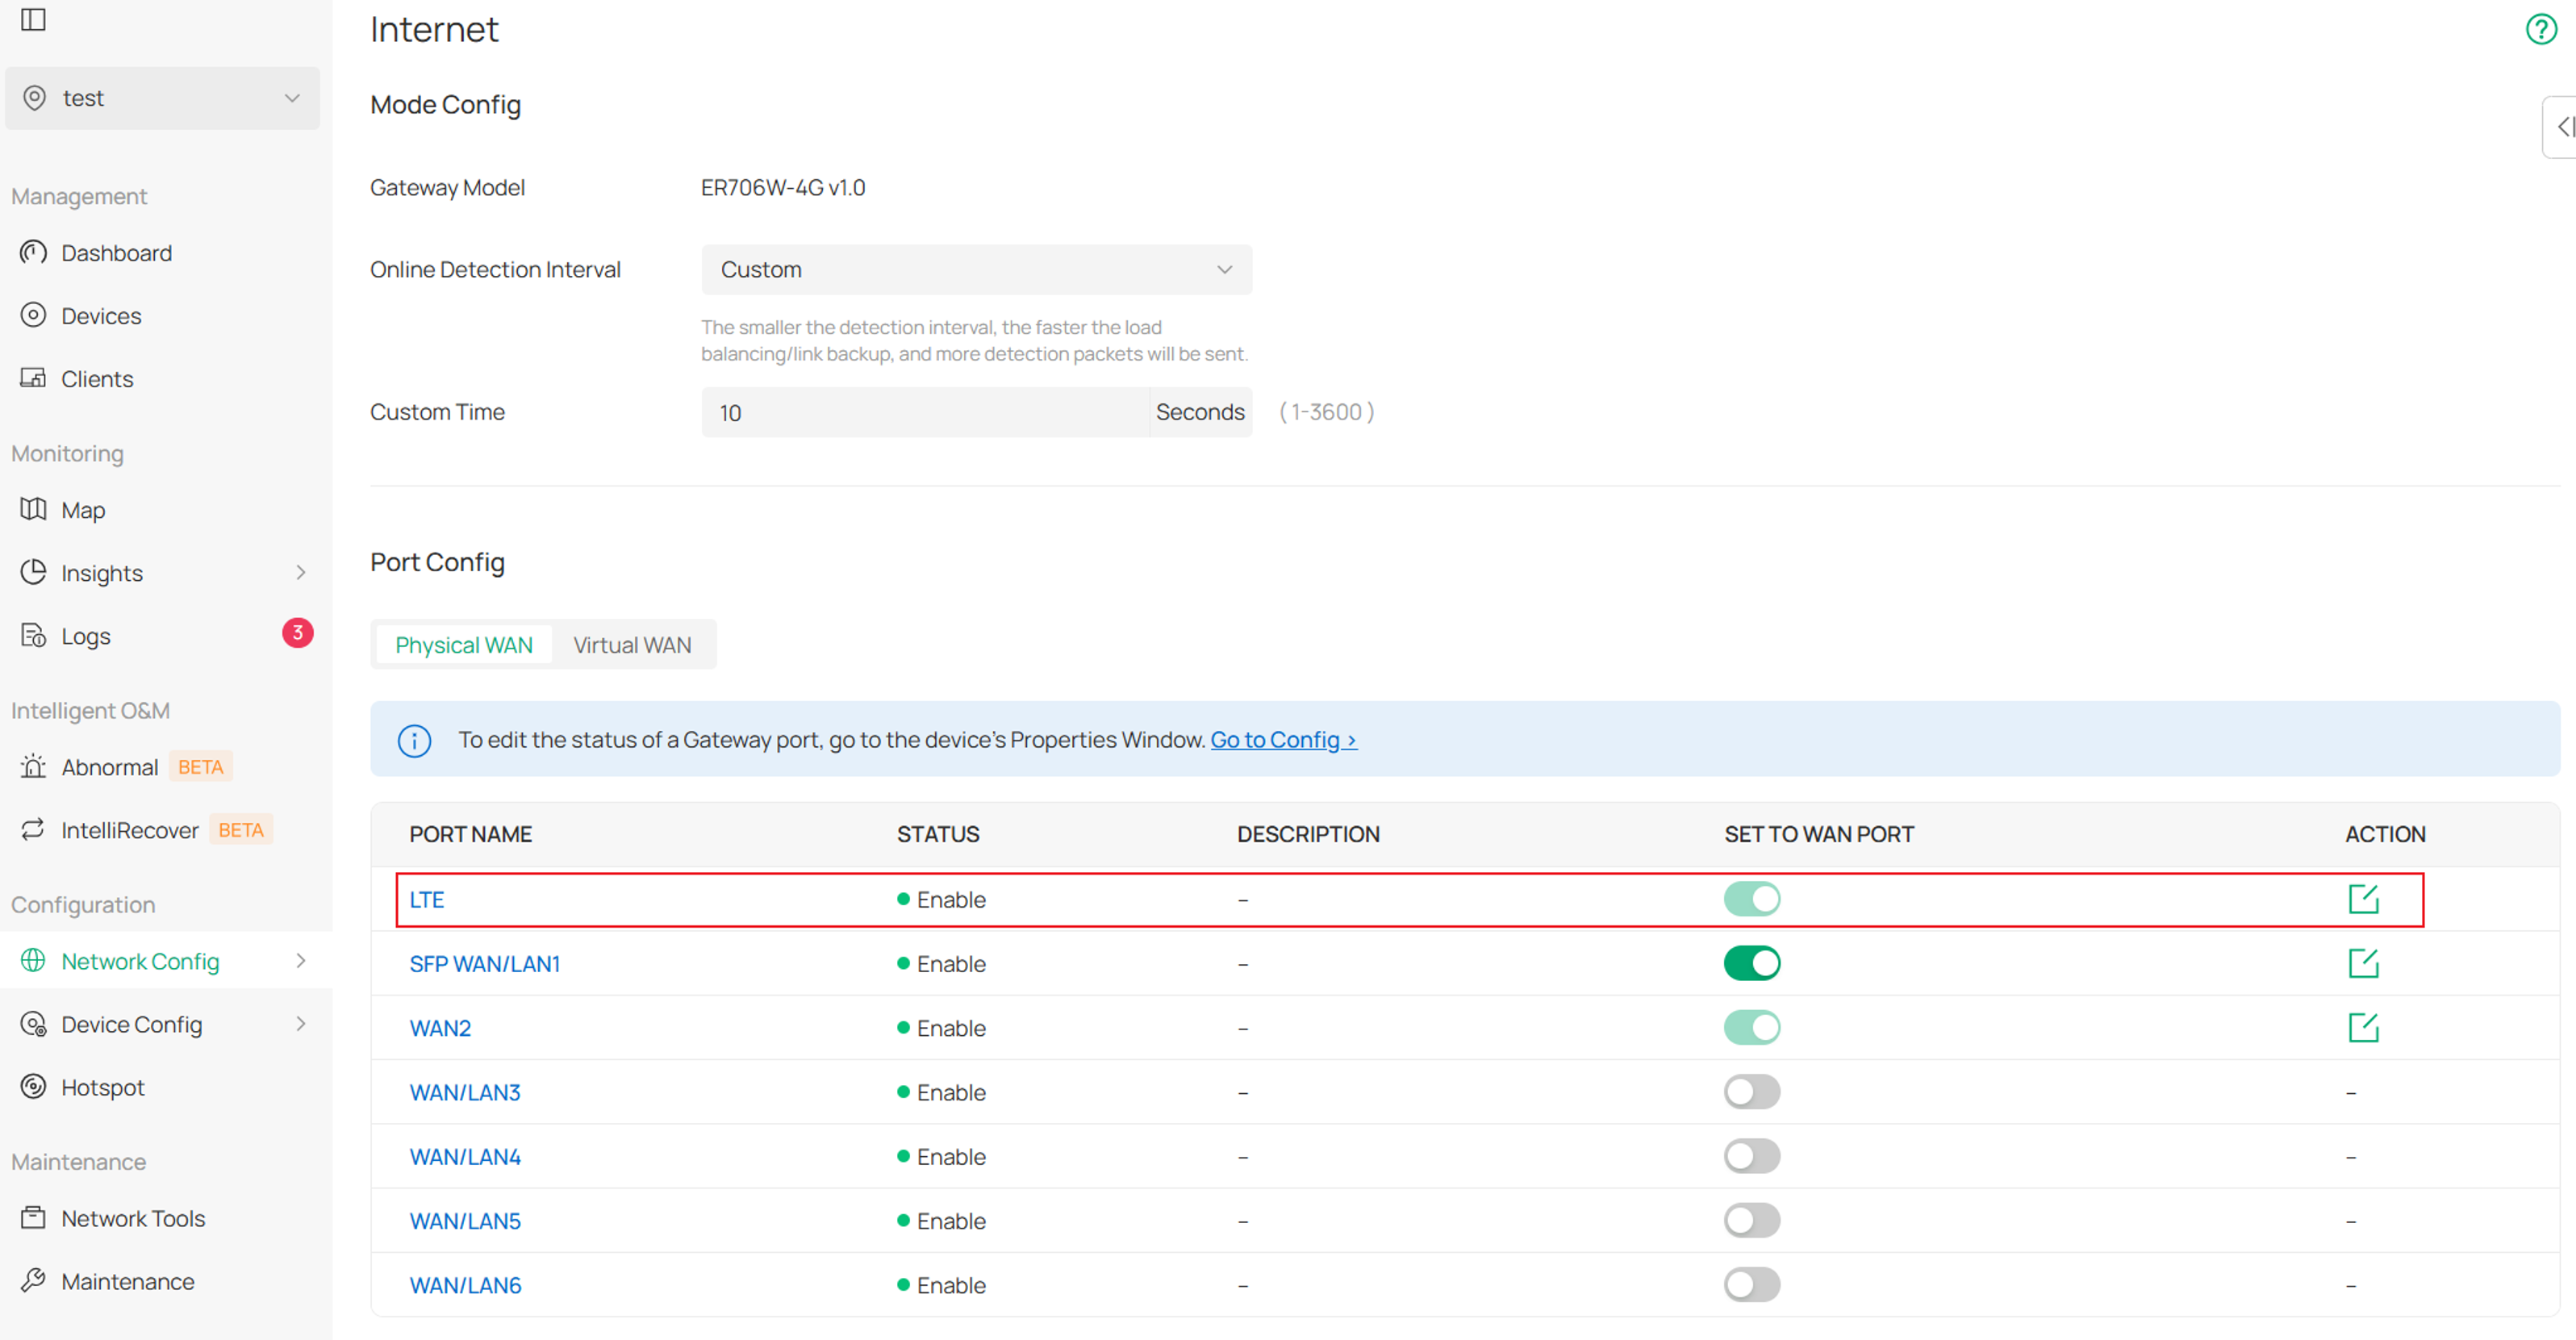
Task: Toggle SFP WAN/LAN1 set to WAN port
Action: [x=1752, y=963]
